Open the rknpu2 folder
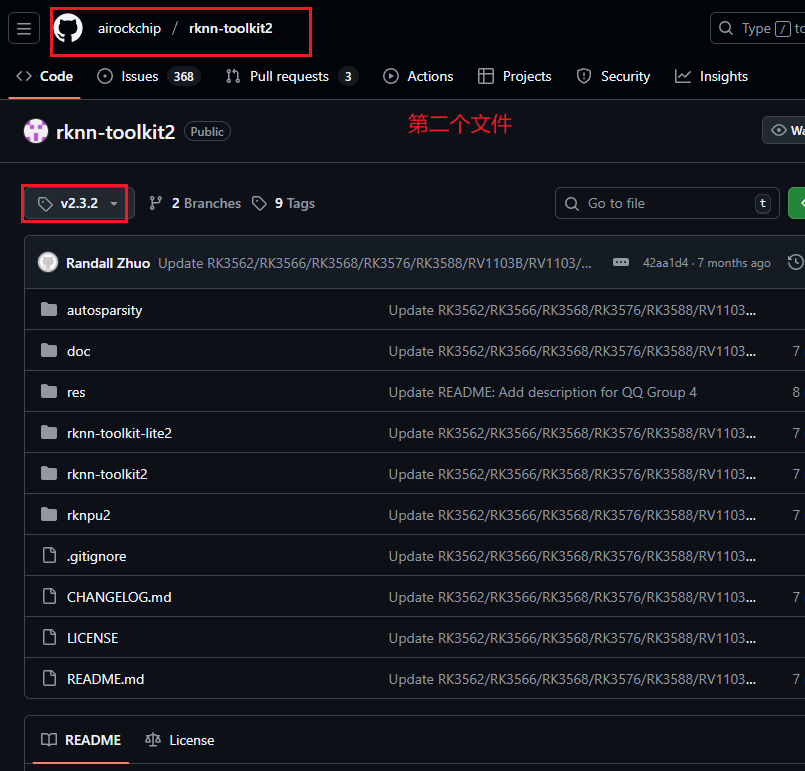The height and width of the screenshot is (771, 805). pyautogui.click(x=89, y=515)
